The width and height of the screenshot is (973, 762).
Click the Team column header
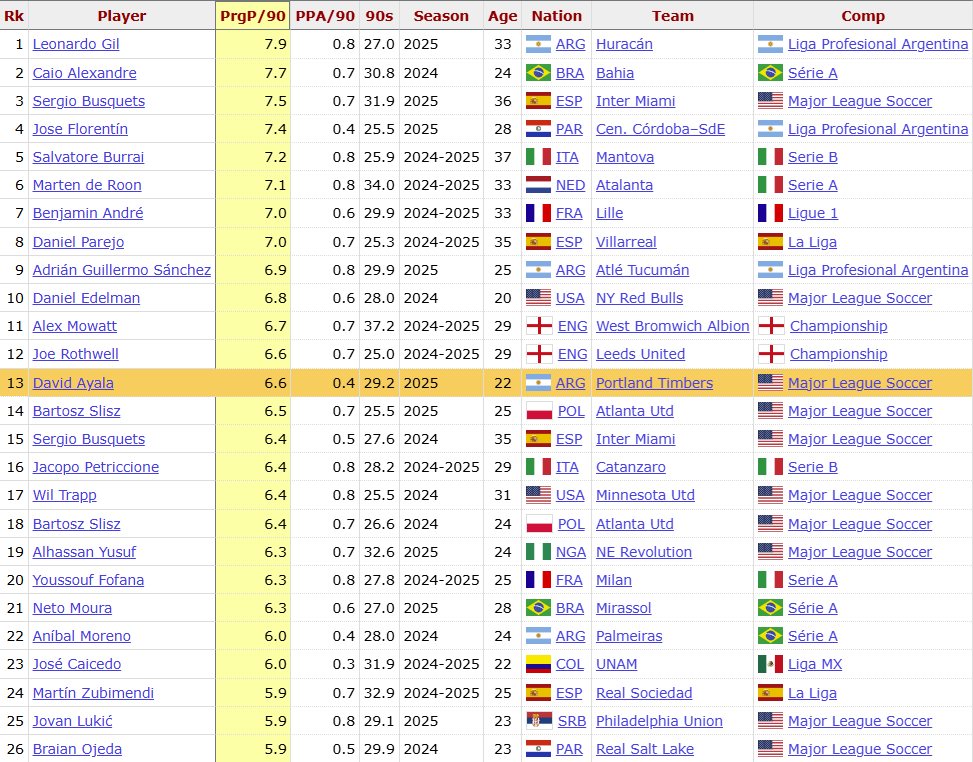[x=673, y=16]
